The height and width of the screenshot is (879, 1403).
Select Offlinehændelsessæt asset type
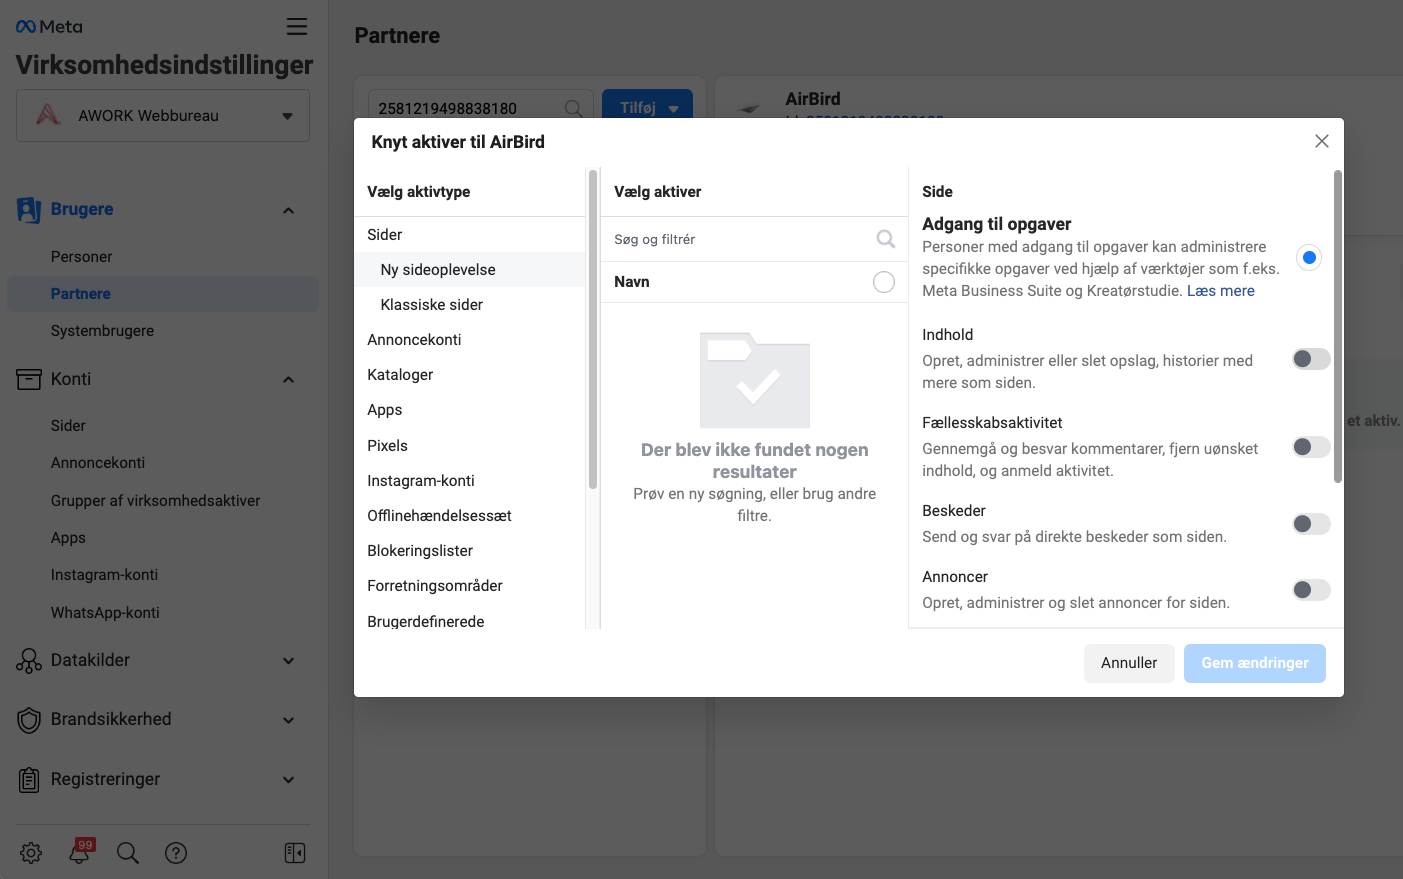click(x=470, y=516)
